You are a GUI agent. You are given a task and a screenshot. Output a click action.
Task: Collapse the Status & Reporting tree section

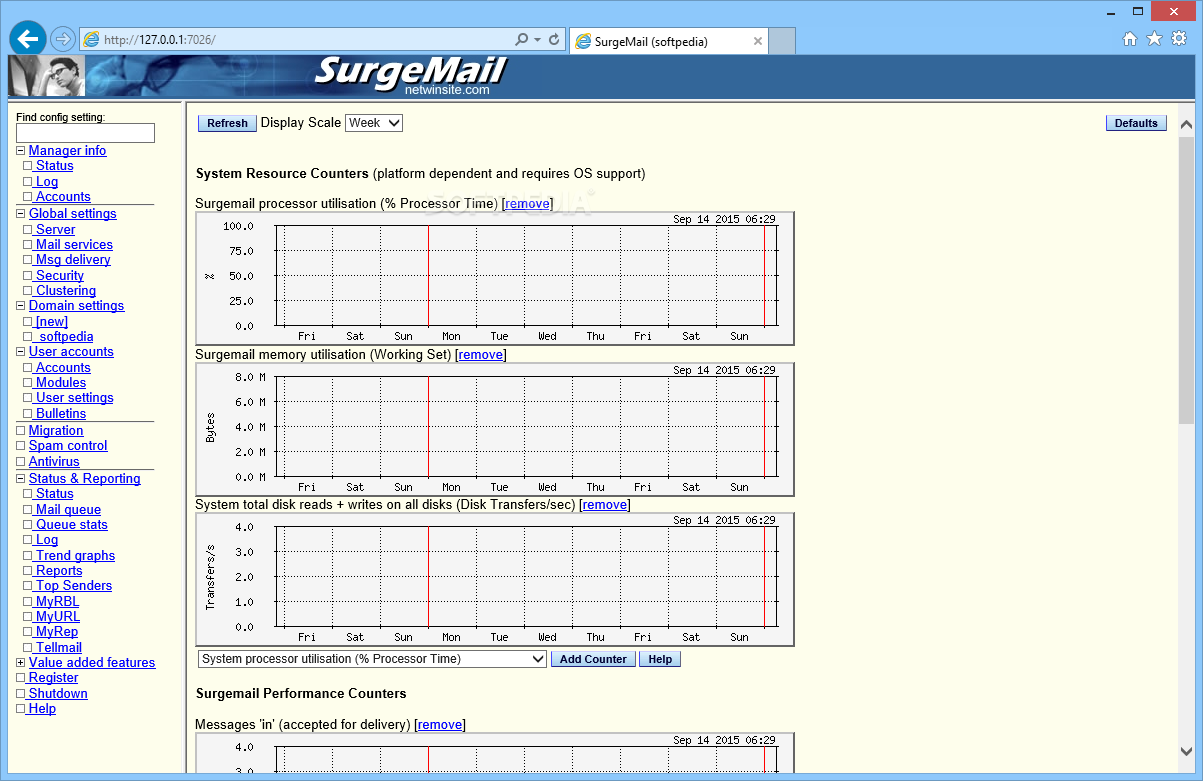click(x=20, y=479)
